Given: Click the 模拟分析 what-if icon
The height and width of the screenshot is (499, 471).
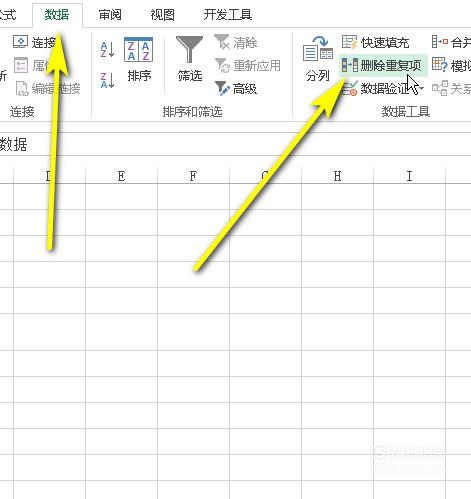Looking at the screenshot, I should 439,65.
